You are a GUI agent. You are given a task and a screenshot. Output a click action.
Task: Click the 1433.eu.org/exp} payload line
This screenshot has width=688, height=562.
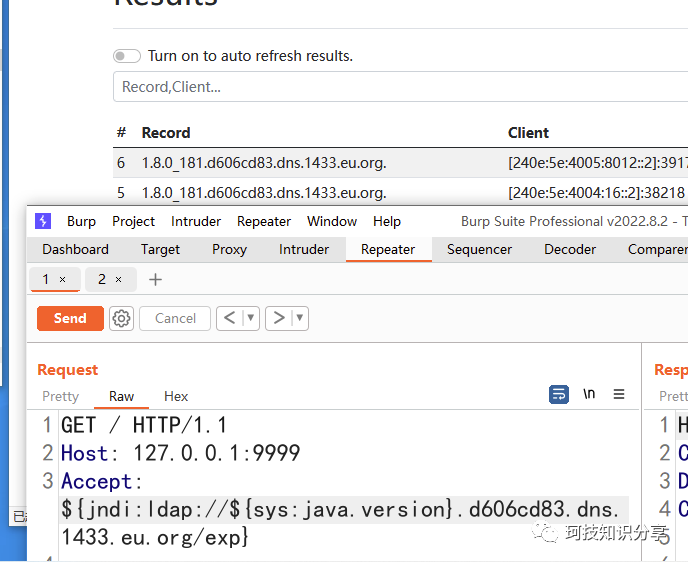(x=155, y=537)
